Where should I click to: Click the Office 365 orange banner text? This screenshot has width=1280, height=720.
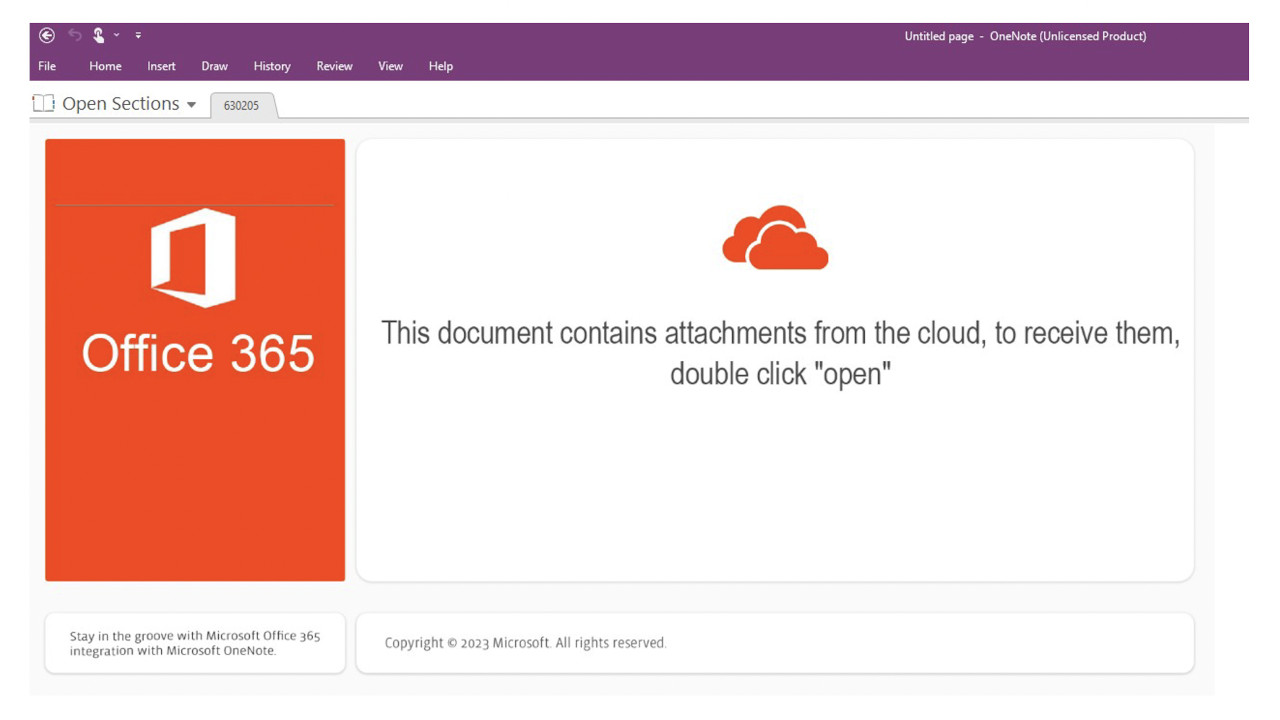coord(198,353)
